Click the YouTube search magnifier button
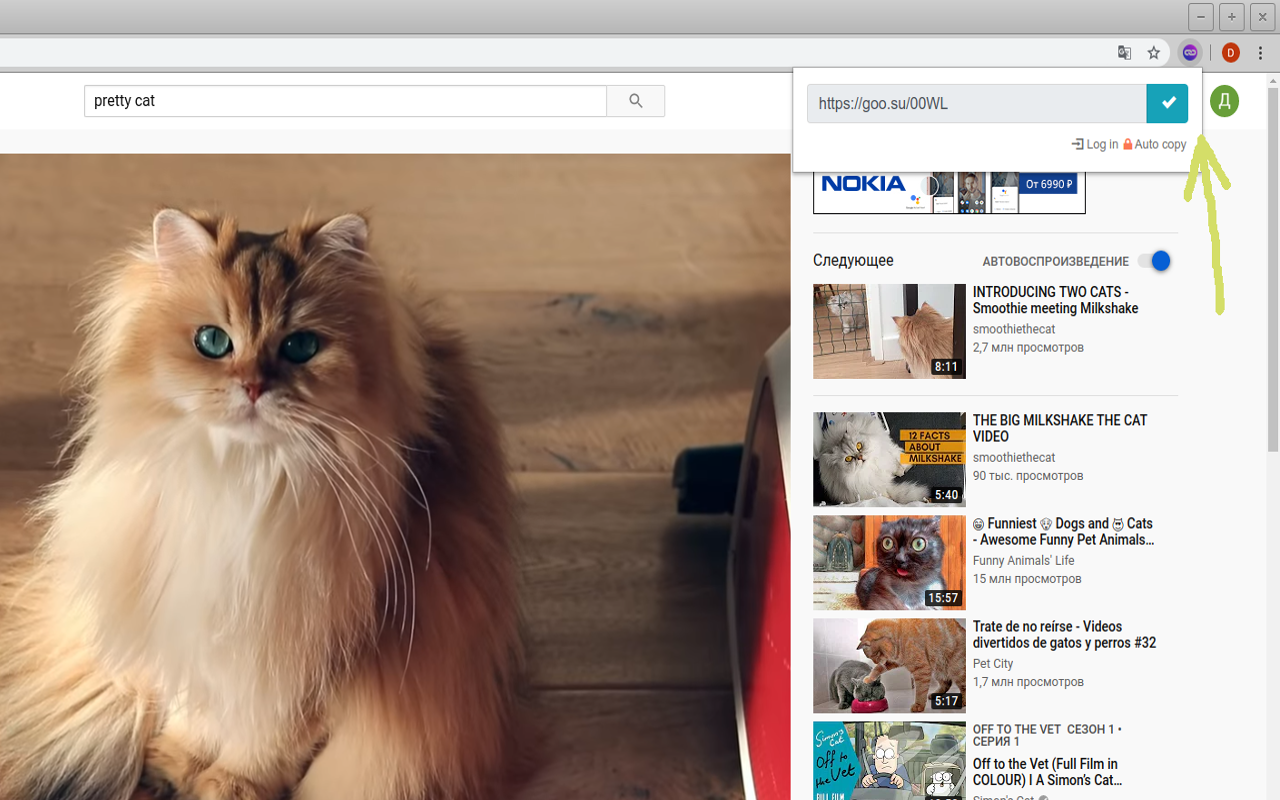The width and height of the screenshot is (1280, 800). (x=636, y=101)
